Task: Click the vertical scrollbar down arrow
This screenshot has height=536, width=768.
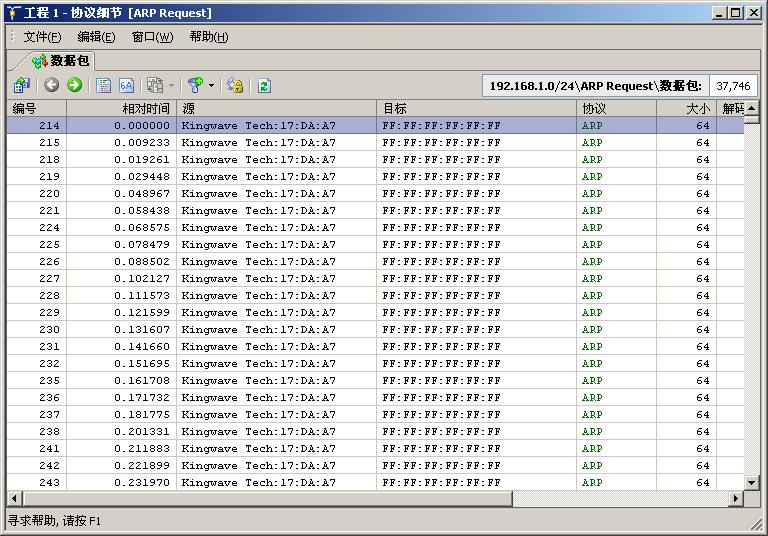Action: pos(751,482)
